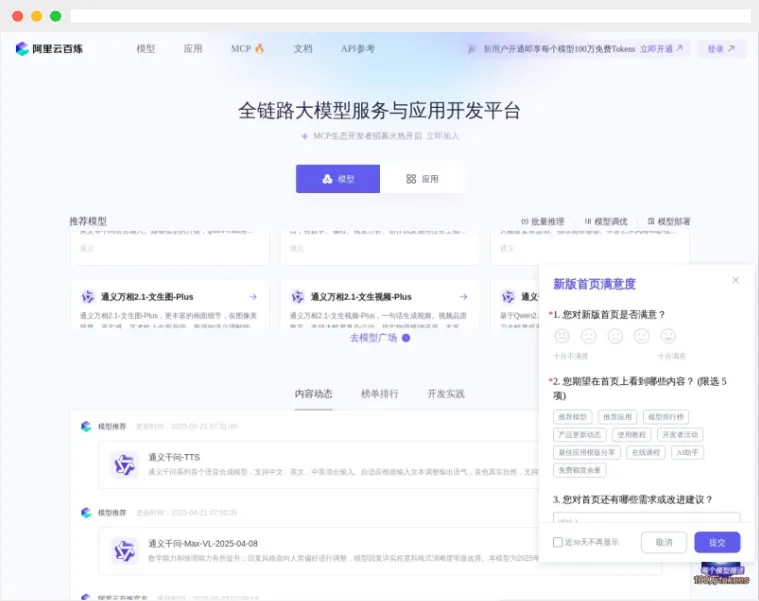This screenshot has height=601, width=759.
Task: Toggle the 推荐模型 option tag
Action: [x=573, y=417]
